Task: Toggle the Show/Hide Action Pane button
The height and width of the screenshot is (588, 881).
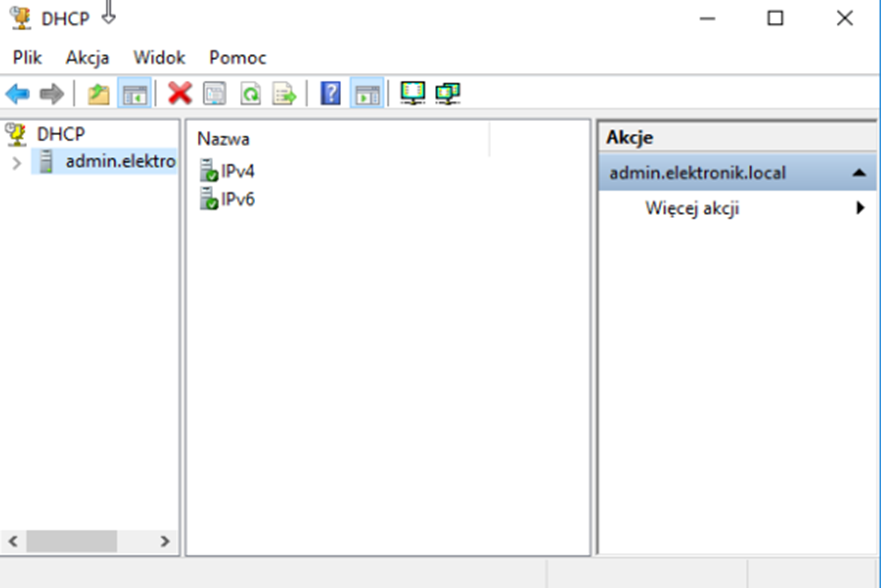Action: point(366,94)
